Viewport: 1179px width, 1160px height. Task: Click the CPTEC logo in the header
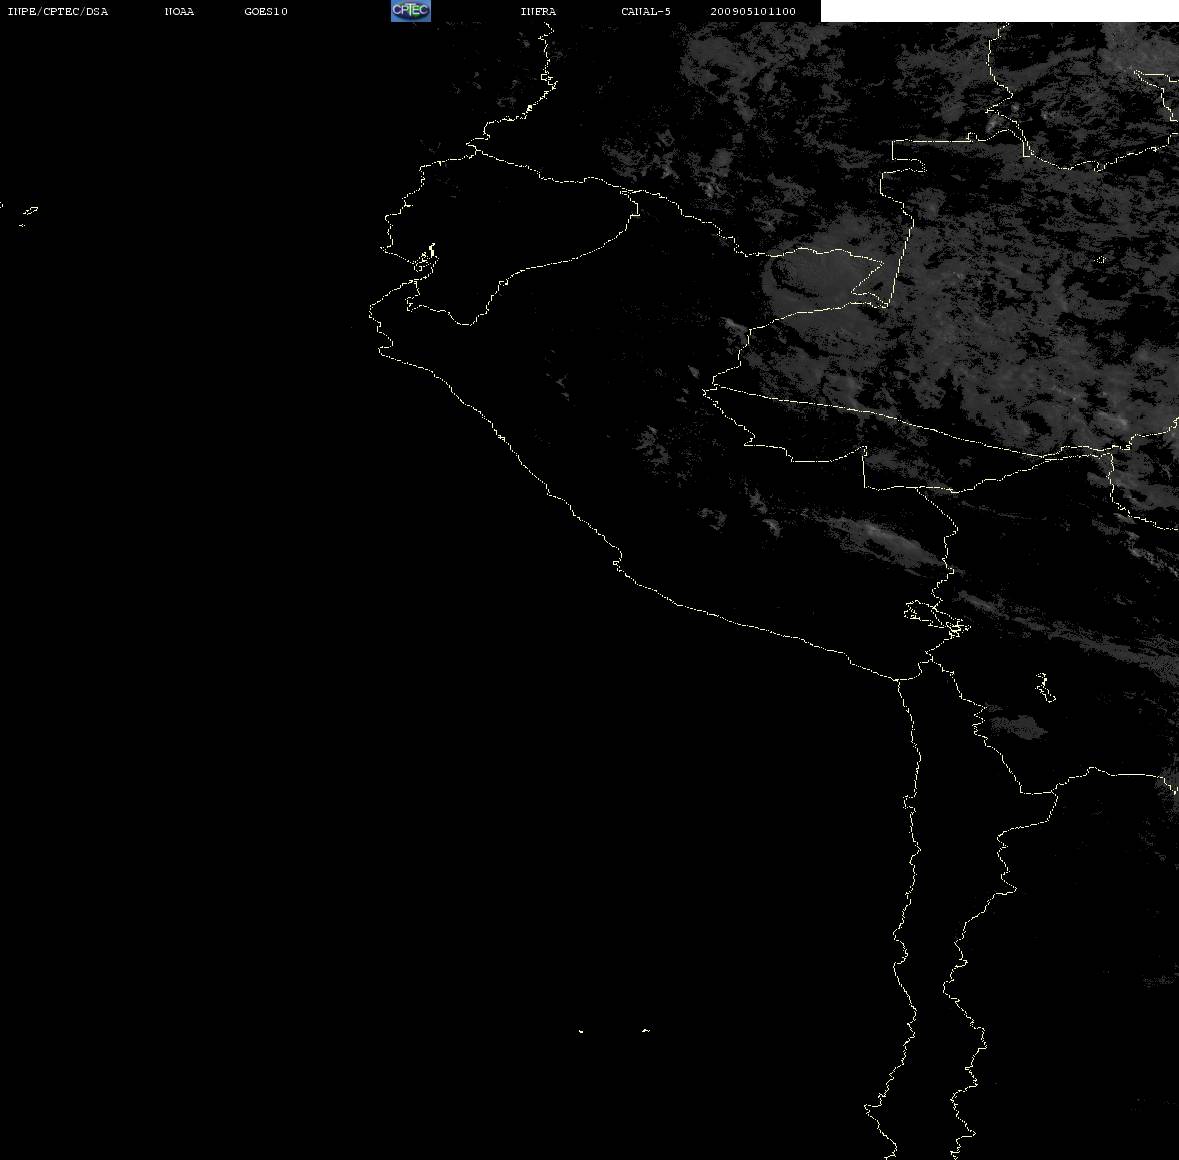pyautogui.click(x=411, y=11)
